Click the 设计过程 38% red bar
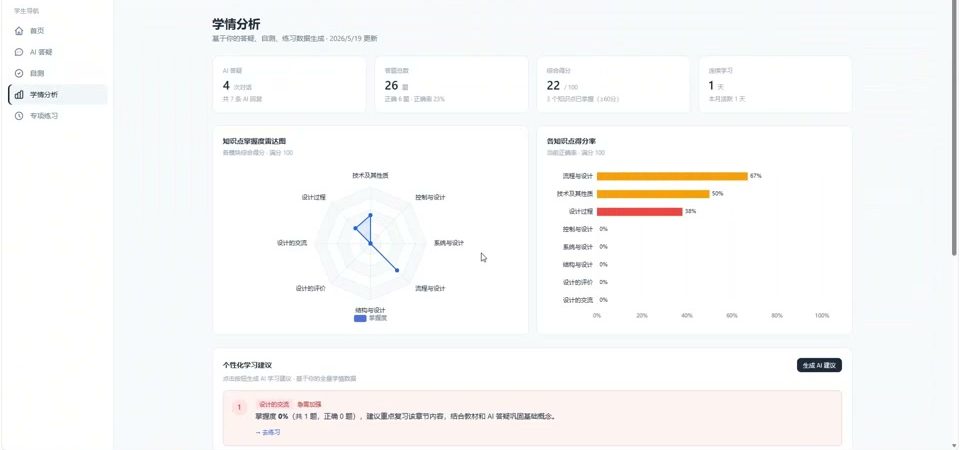Screen dimensions: 960x450 tap(640, 212)
